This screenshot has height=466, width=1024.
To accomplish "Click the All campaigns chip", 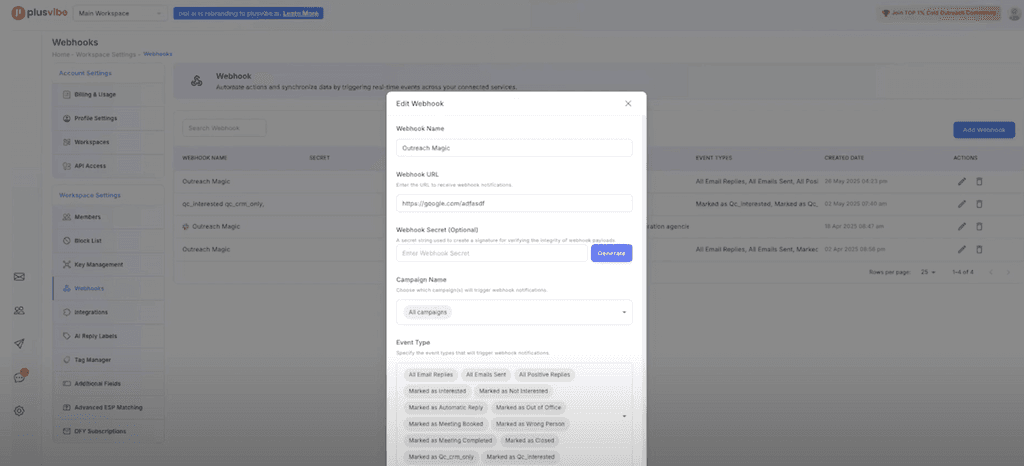I will 427,313.
